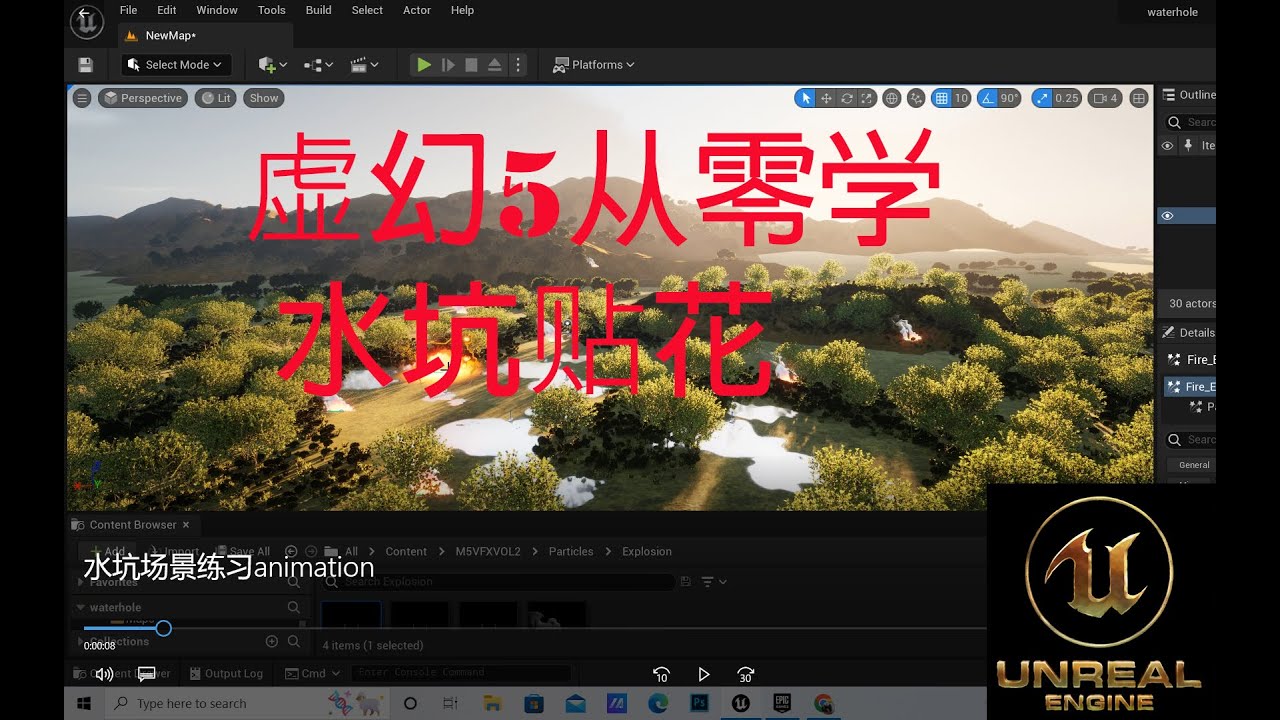
Task: Choose the translate move tool
Action: coord(827,98)
